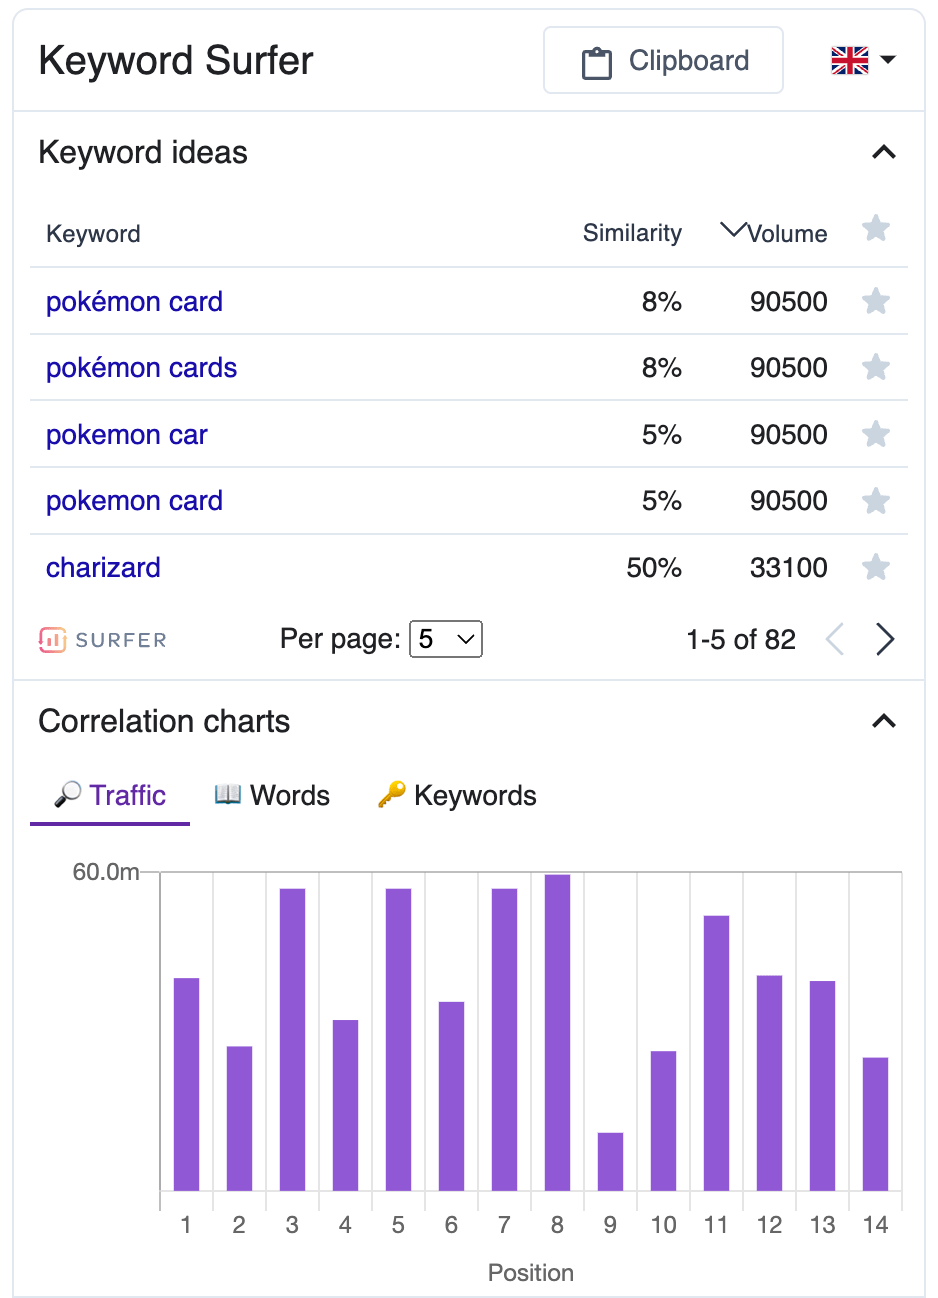938x1298 pixels.
Task: Go to next page of keyword ideas
Action: (884, 639)
